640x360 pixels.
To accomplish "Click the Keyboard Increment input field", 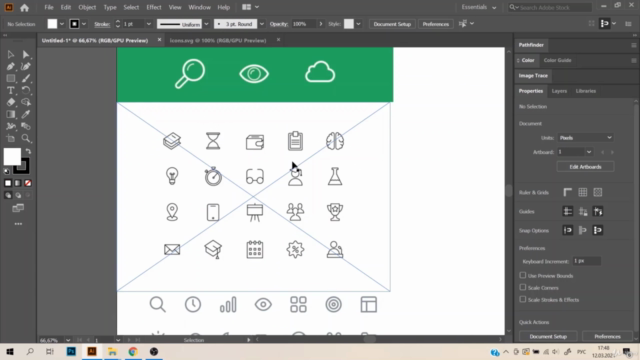I will [587, 261].
